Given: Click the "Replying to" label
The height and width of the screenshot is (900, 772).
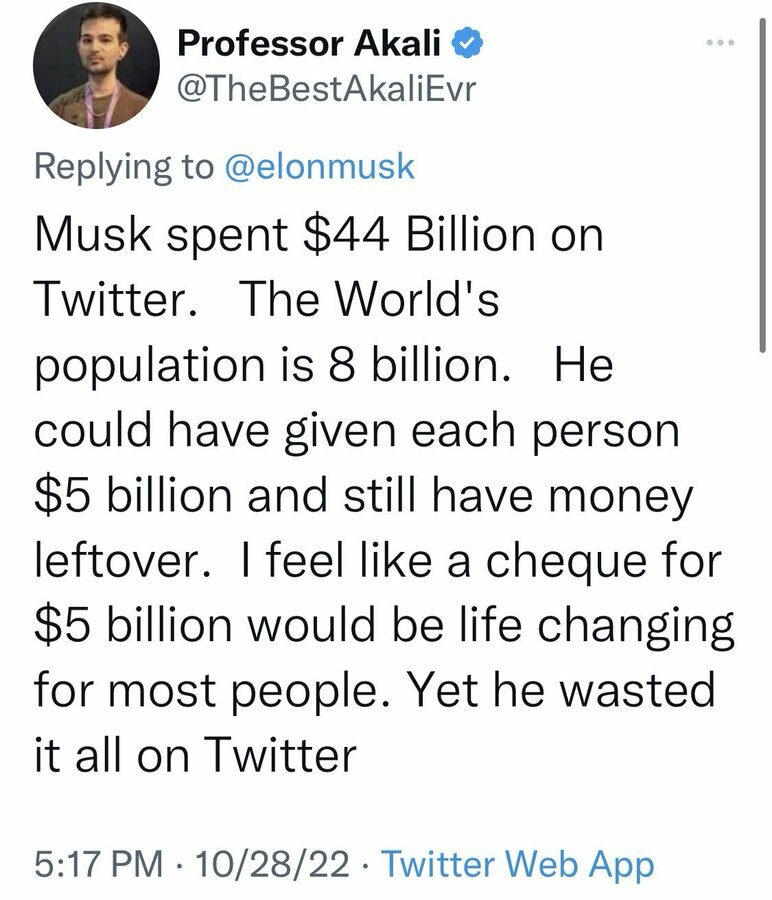Looking at the screenshot, I should 124,166.
